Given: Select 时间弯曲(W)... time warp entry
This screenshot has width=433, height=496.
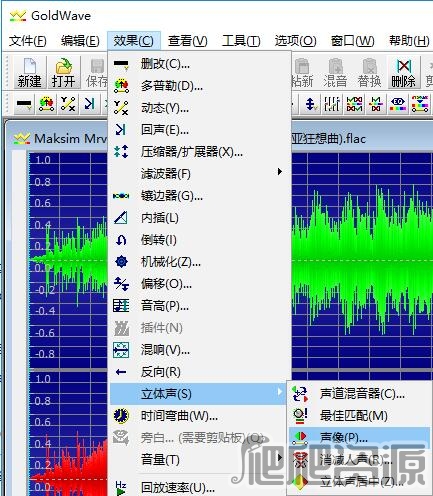Looking at the screenshot, I should (198, 416).
